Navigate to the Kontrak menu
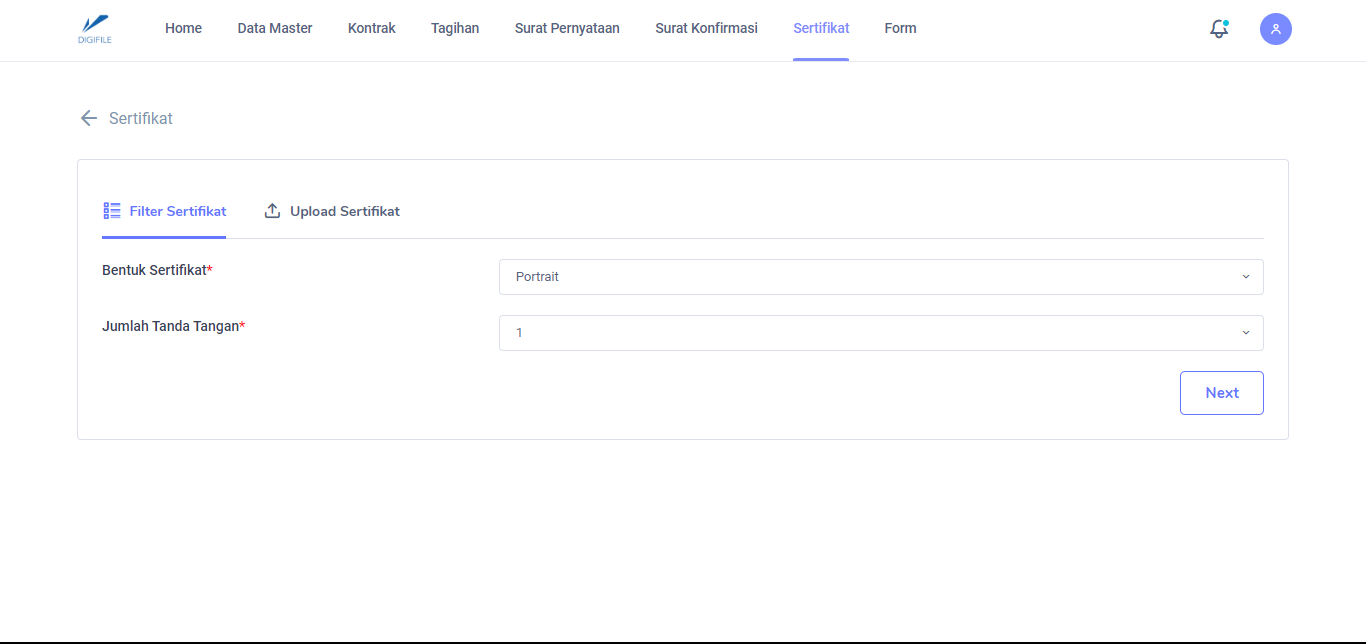Viewport: 1366px width, 644px height. pos(371,28)
